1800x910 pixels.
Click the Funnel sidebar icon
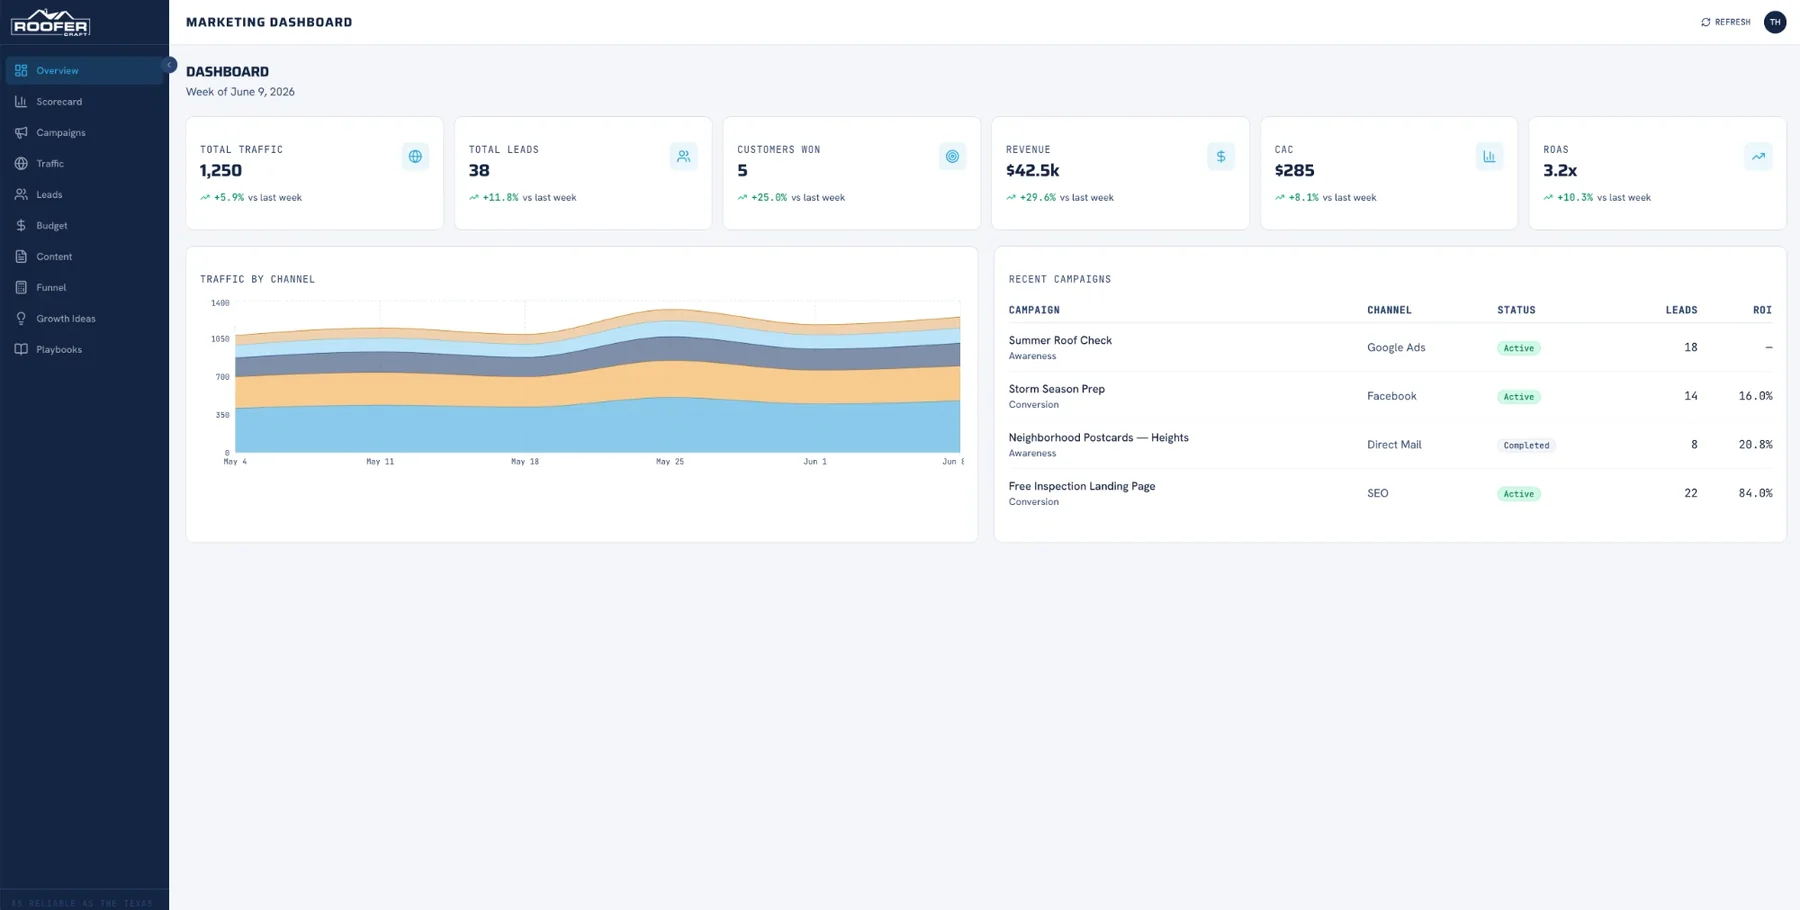pos(21,288)
